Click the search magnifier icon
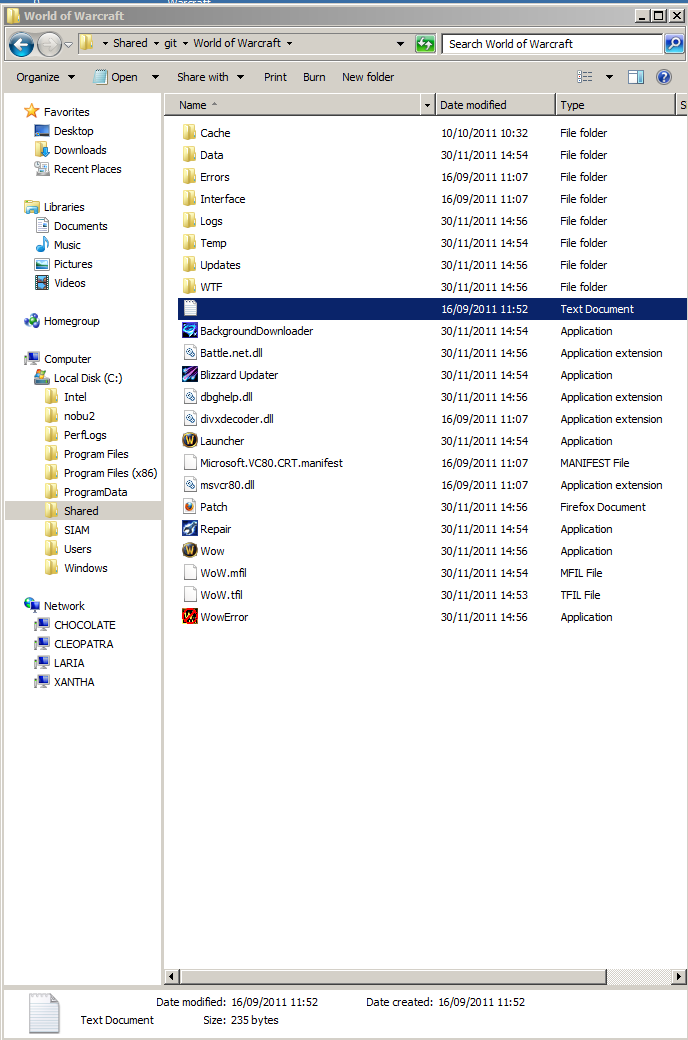The width and height of the screenshot is (688, 1040). 674,44
